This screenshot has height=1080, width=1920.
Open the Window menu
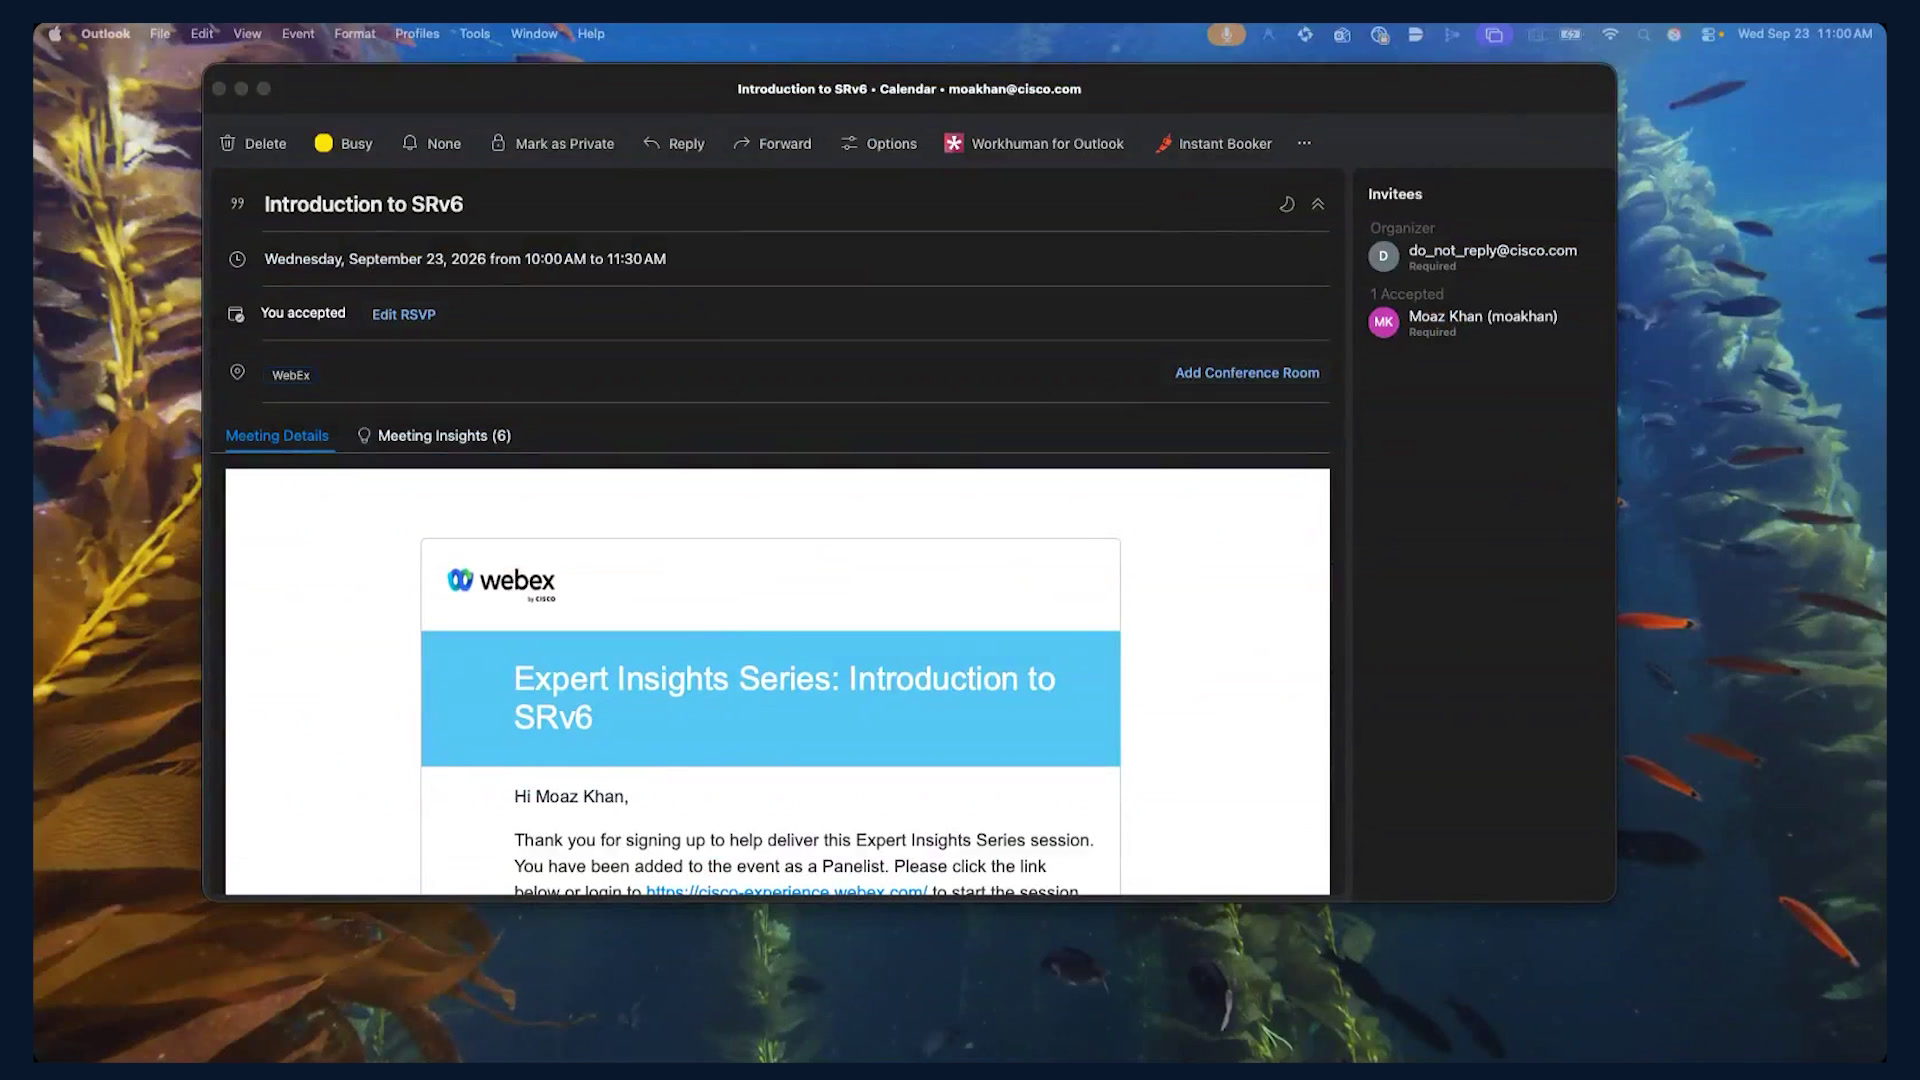click(x=534, y=33)
